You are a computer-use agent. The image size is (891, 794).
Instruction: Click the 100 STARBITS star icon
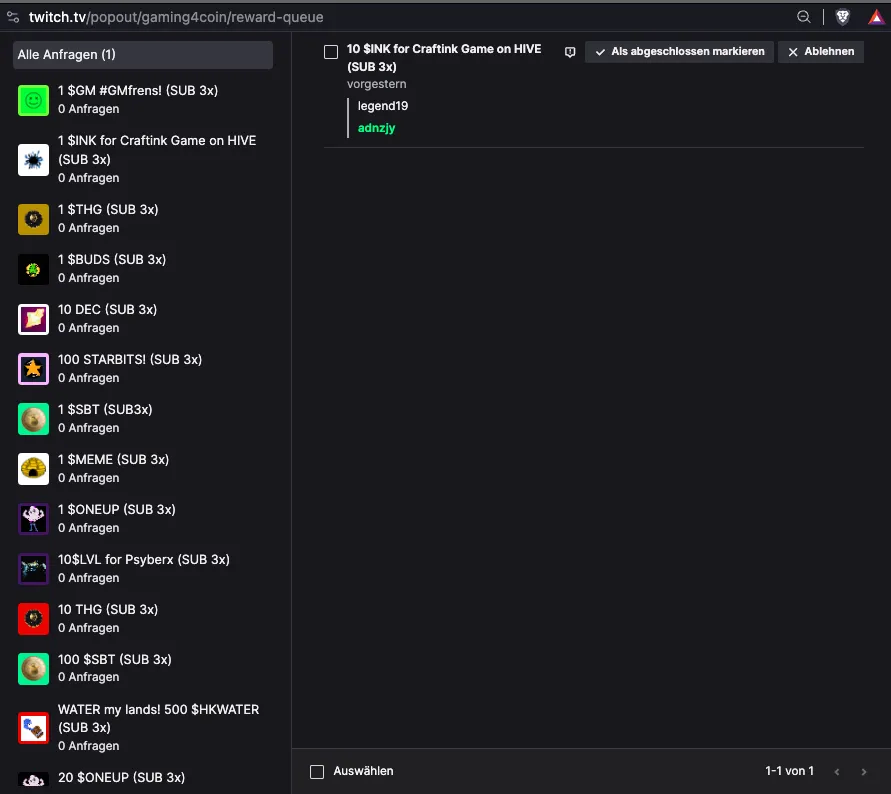(33, 369)
